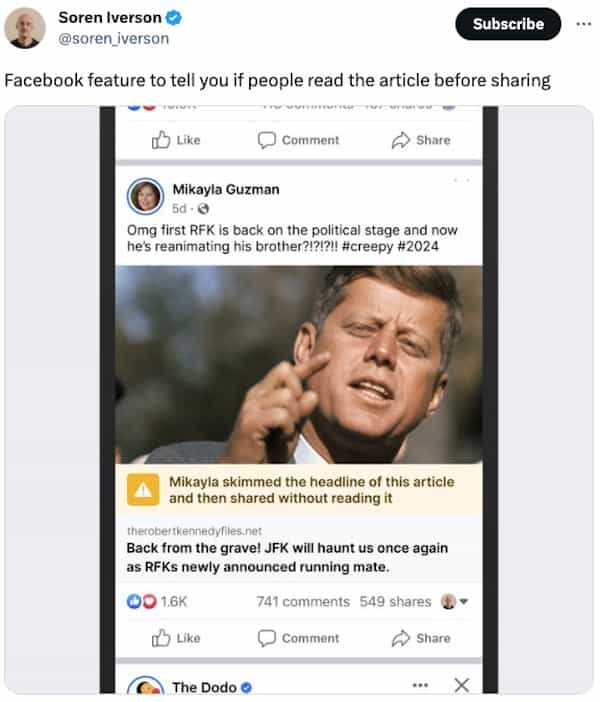Viewport: 600px width, 702px height.
Task: Open the therobertkennedyfiles.net article headline
Action: point(286,557)
